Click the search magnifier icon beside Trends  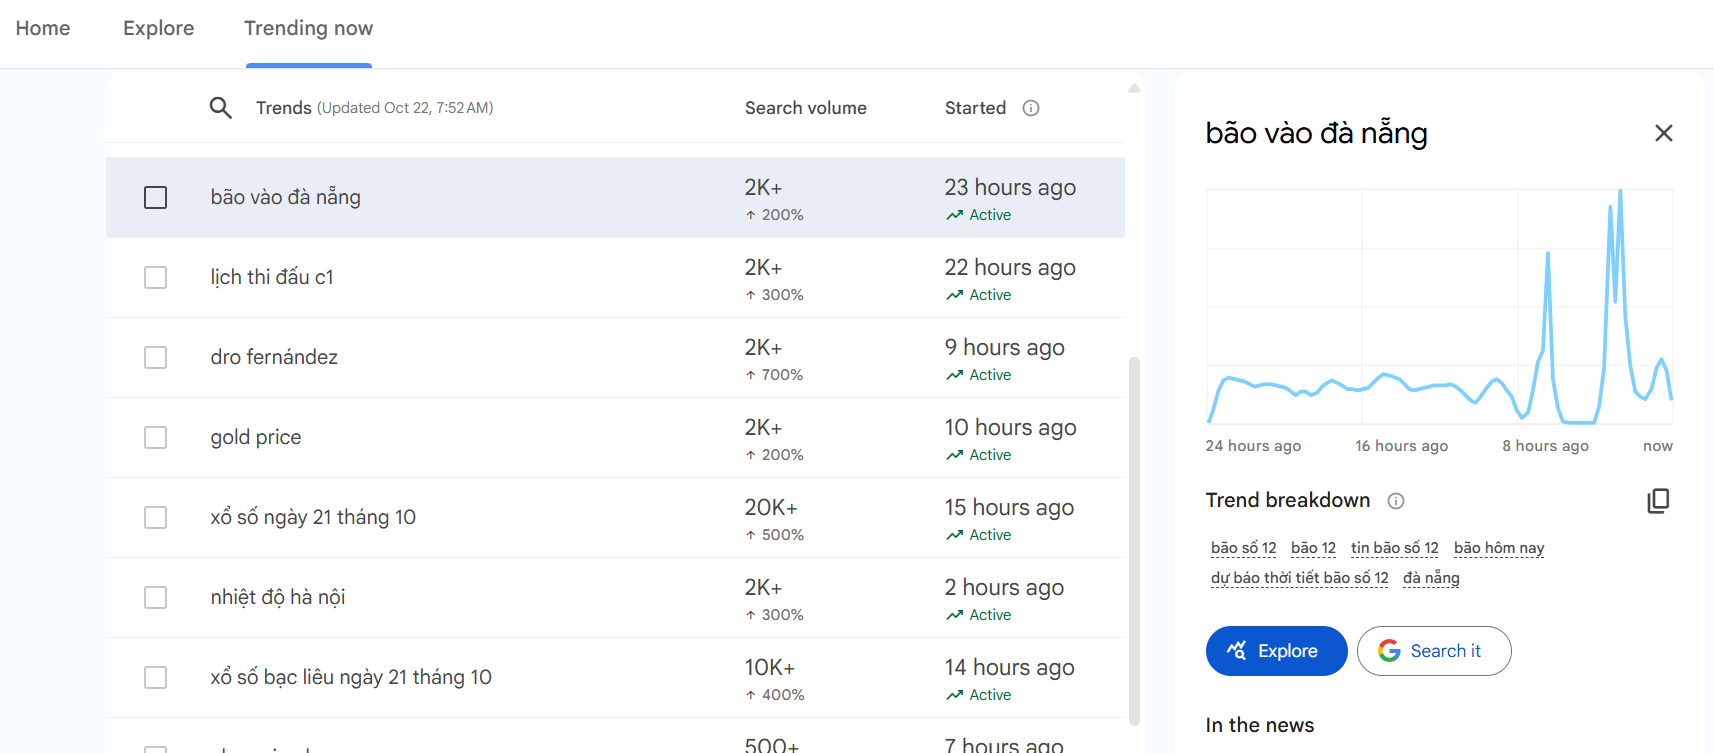point(220,108)
